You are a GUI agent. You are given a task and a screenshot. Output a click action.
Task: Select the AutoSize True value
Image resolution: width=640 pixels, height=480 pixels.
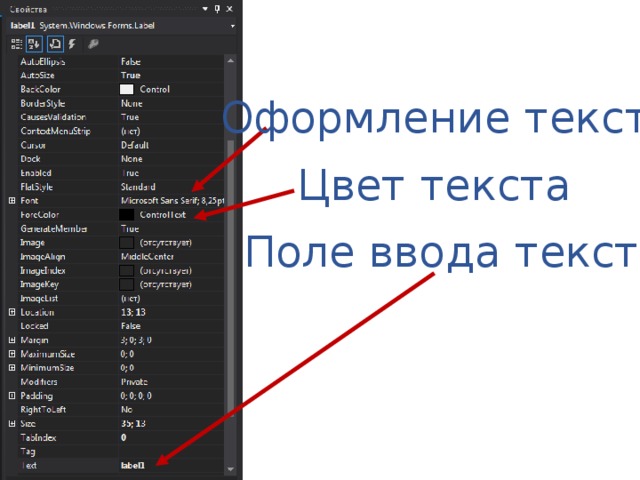click(x=131, y=76)
